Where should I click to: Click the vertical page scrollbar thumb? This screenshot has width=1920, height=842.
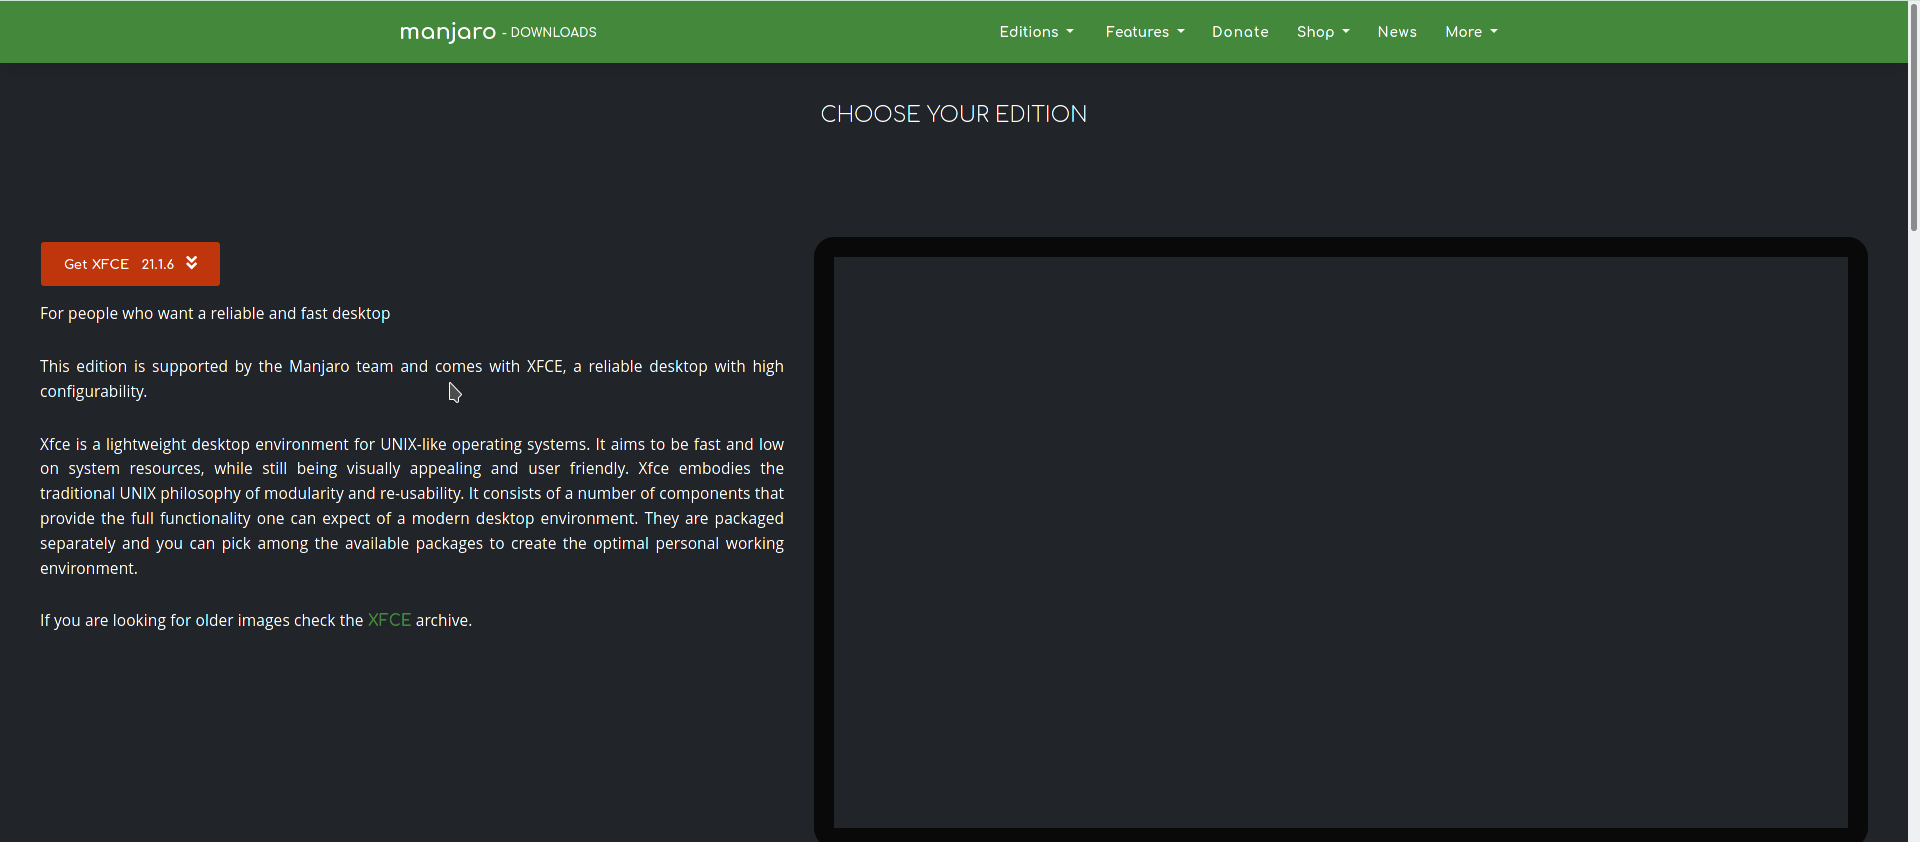[1913, 120]
